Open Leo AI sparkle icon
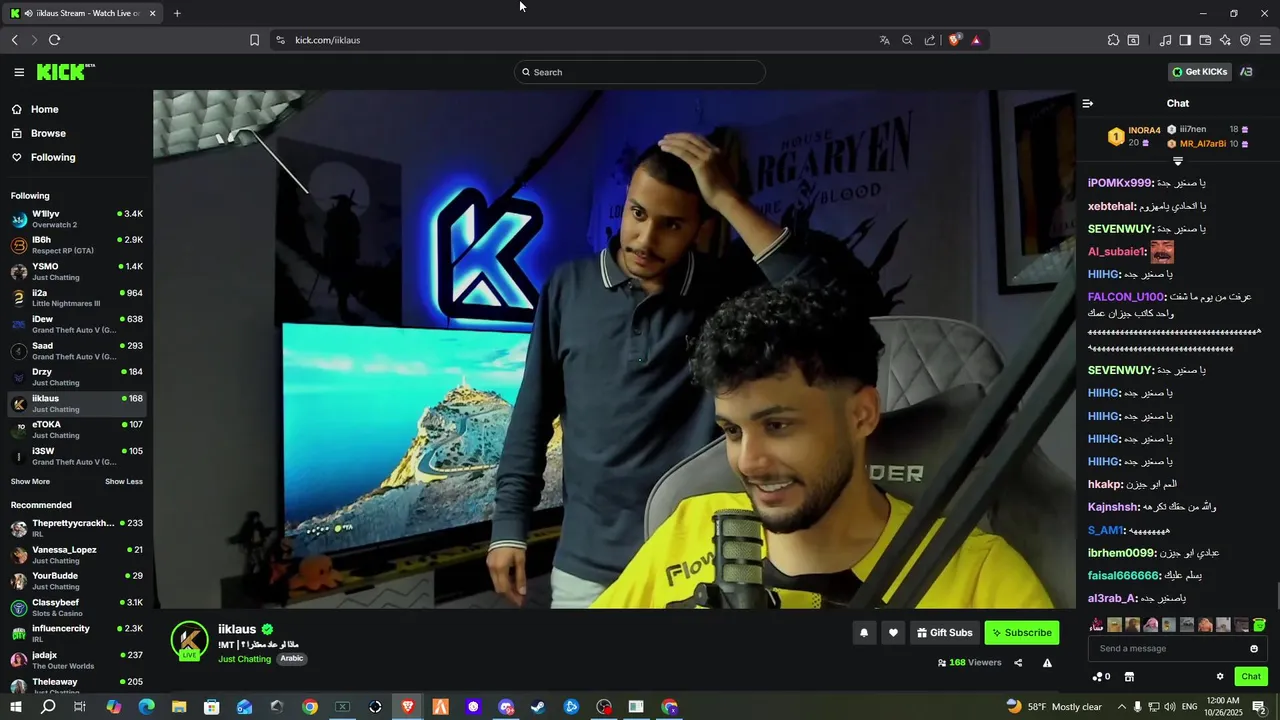 [x=1225, y=40]
